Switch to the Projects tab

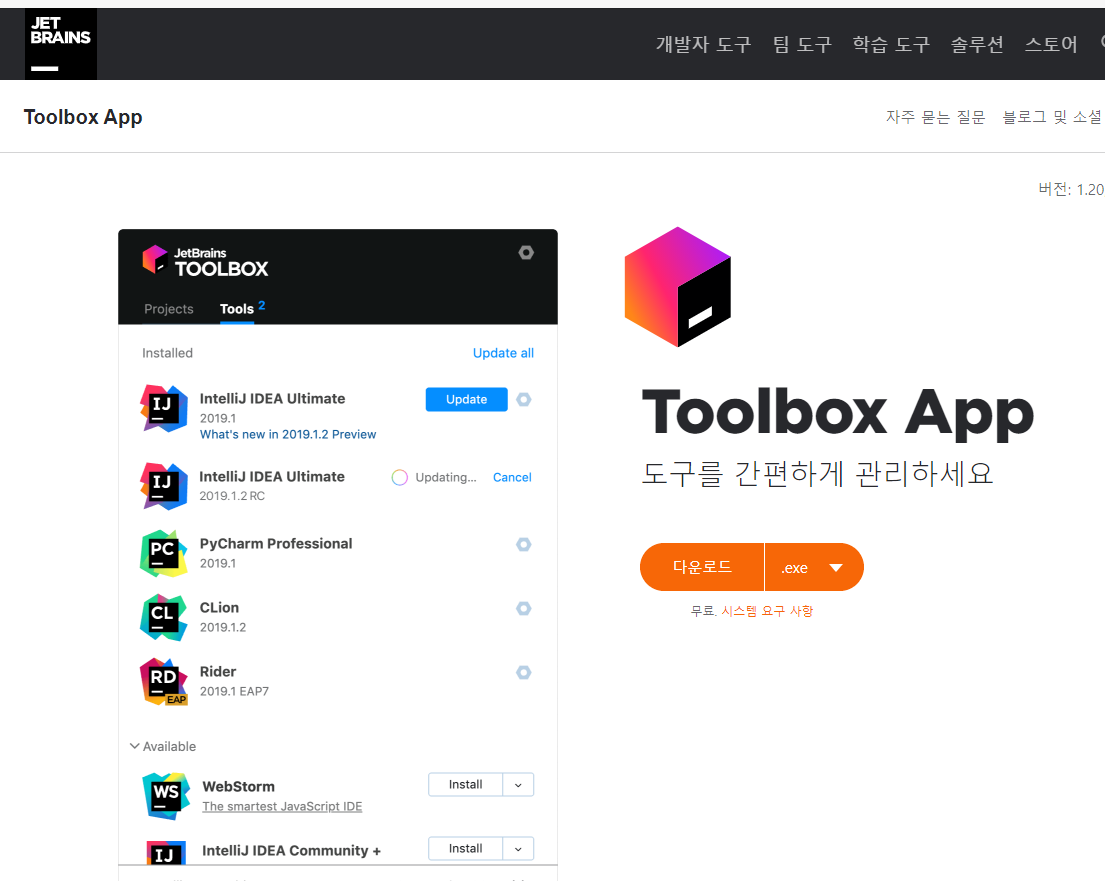pyautogui.click(x=168, y=309)
